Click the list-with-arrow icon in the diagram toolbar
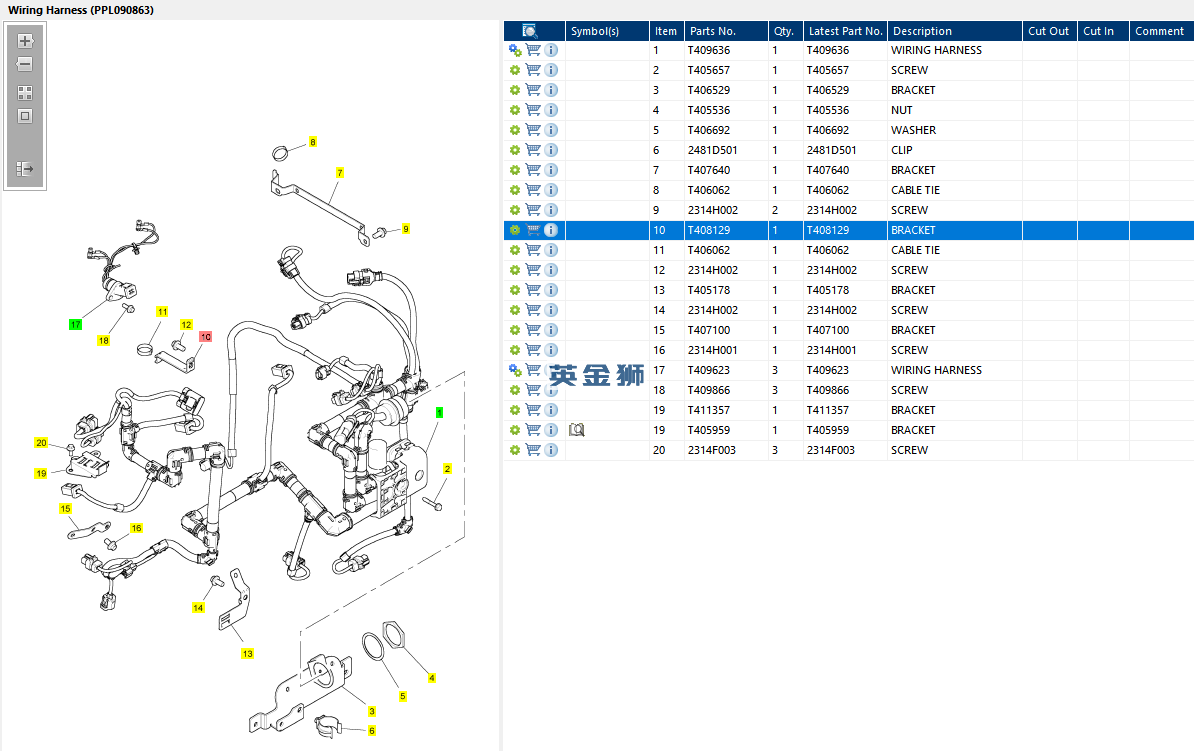Viewport: 1194px width, 751px height. [x=25, y=168]
